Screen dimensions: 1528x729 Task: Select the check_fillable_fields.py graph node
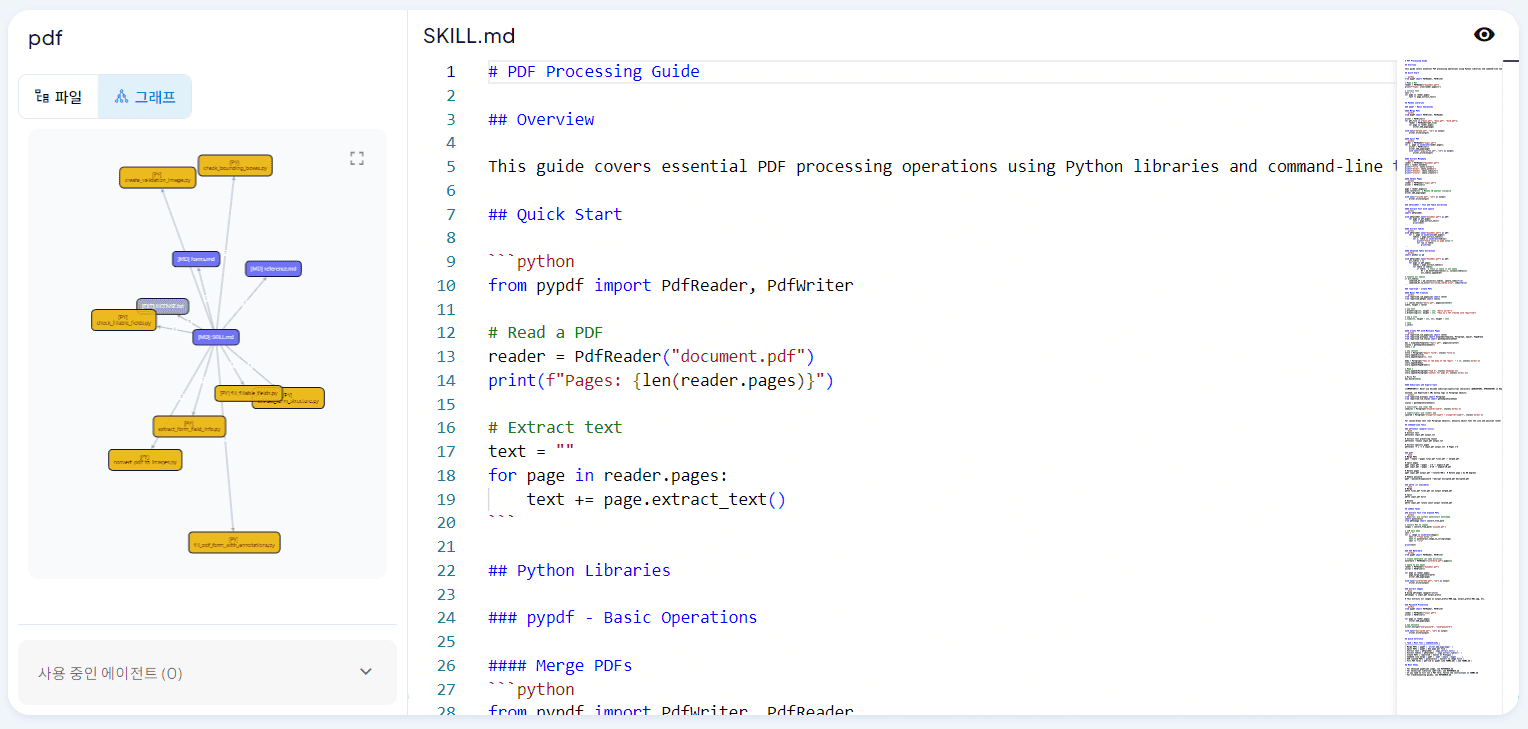[122, 320]
